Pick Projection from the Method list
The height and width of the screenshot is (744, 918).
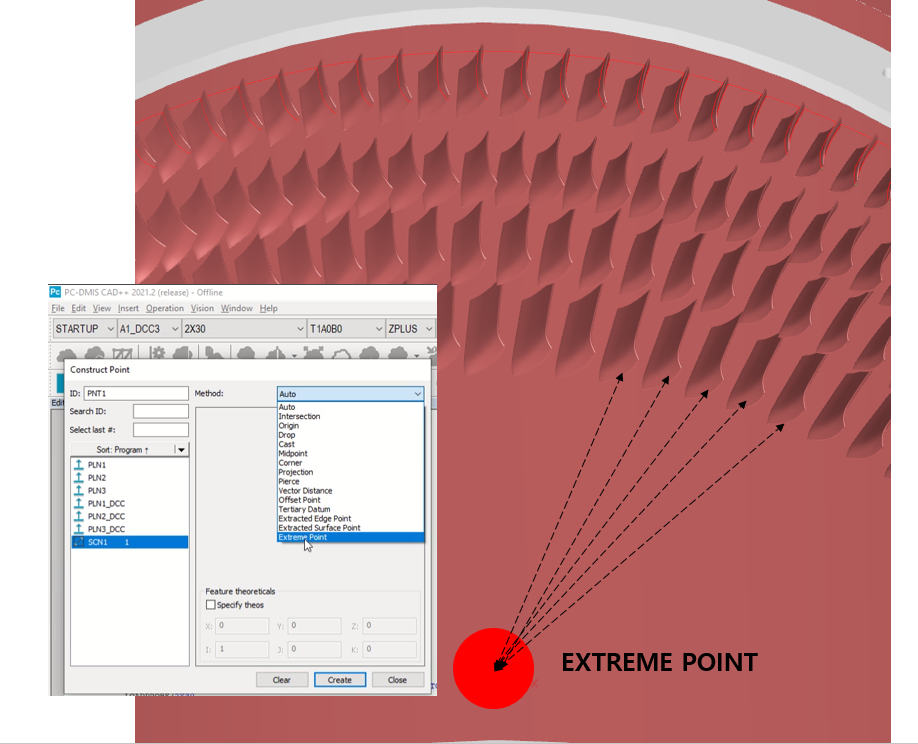pos(350,472)
